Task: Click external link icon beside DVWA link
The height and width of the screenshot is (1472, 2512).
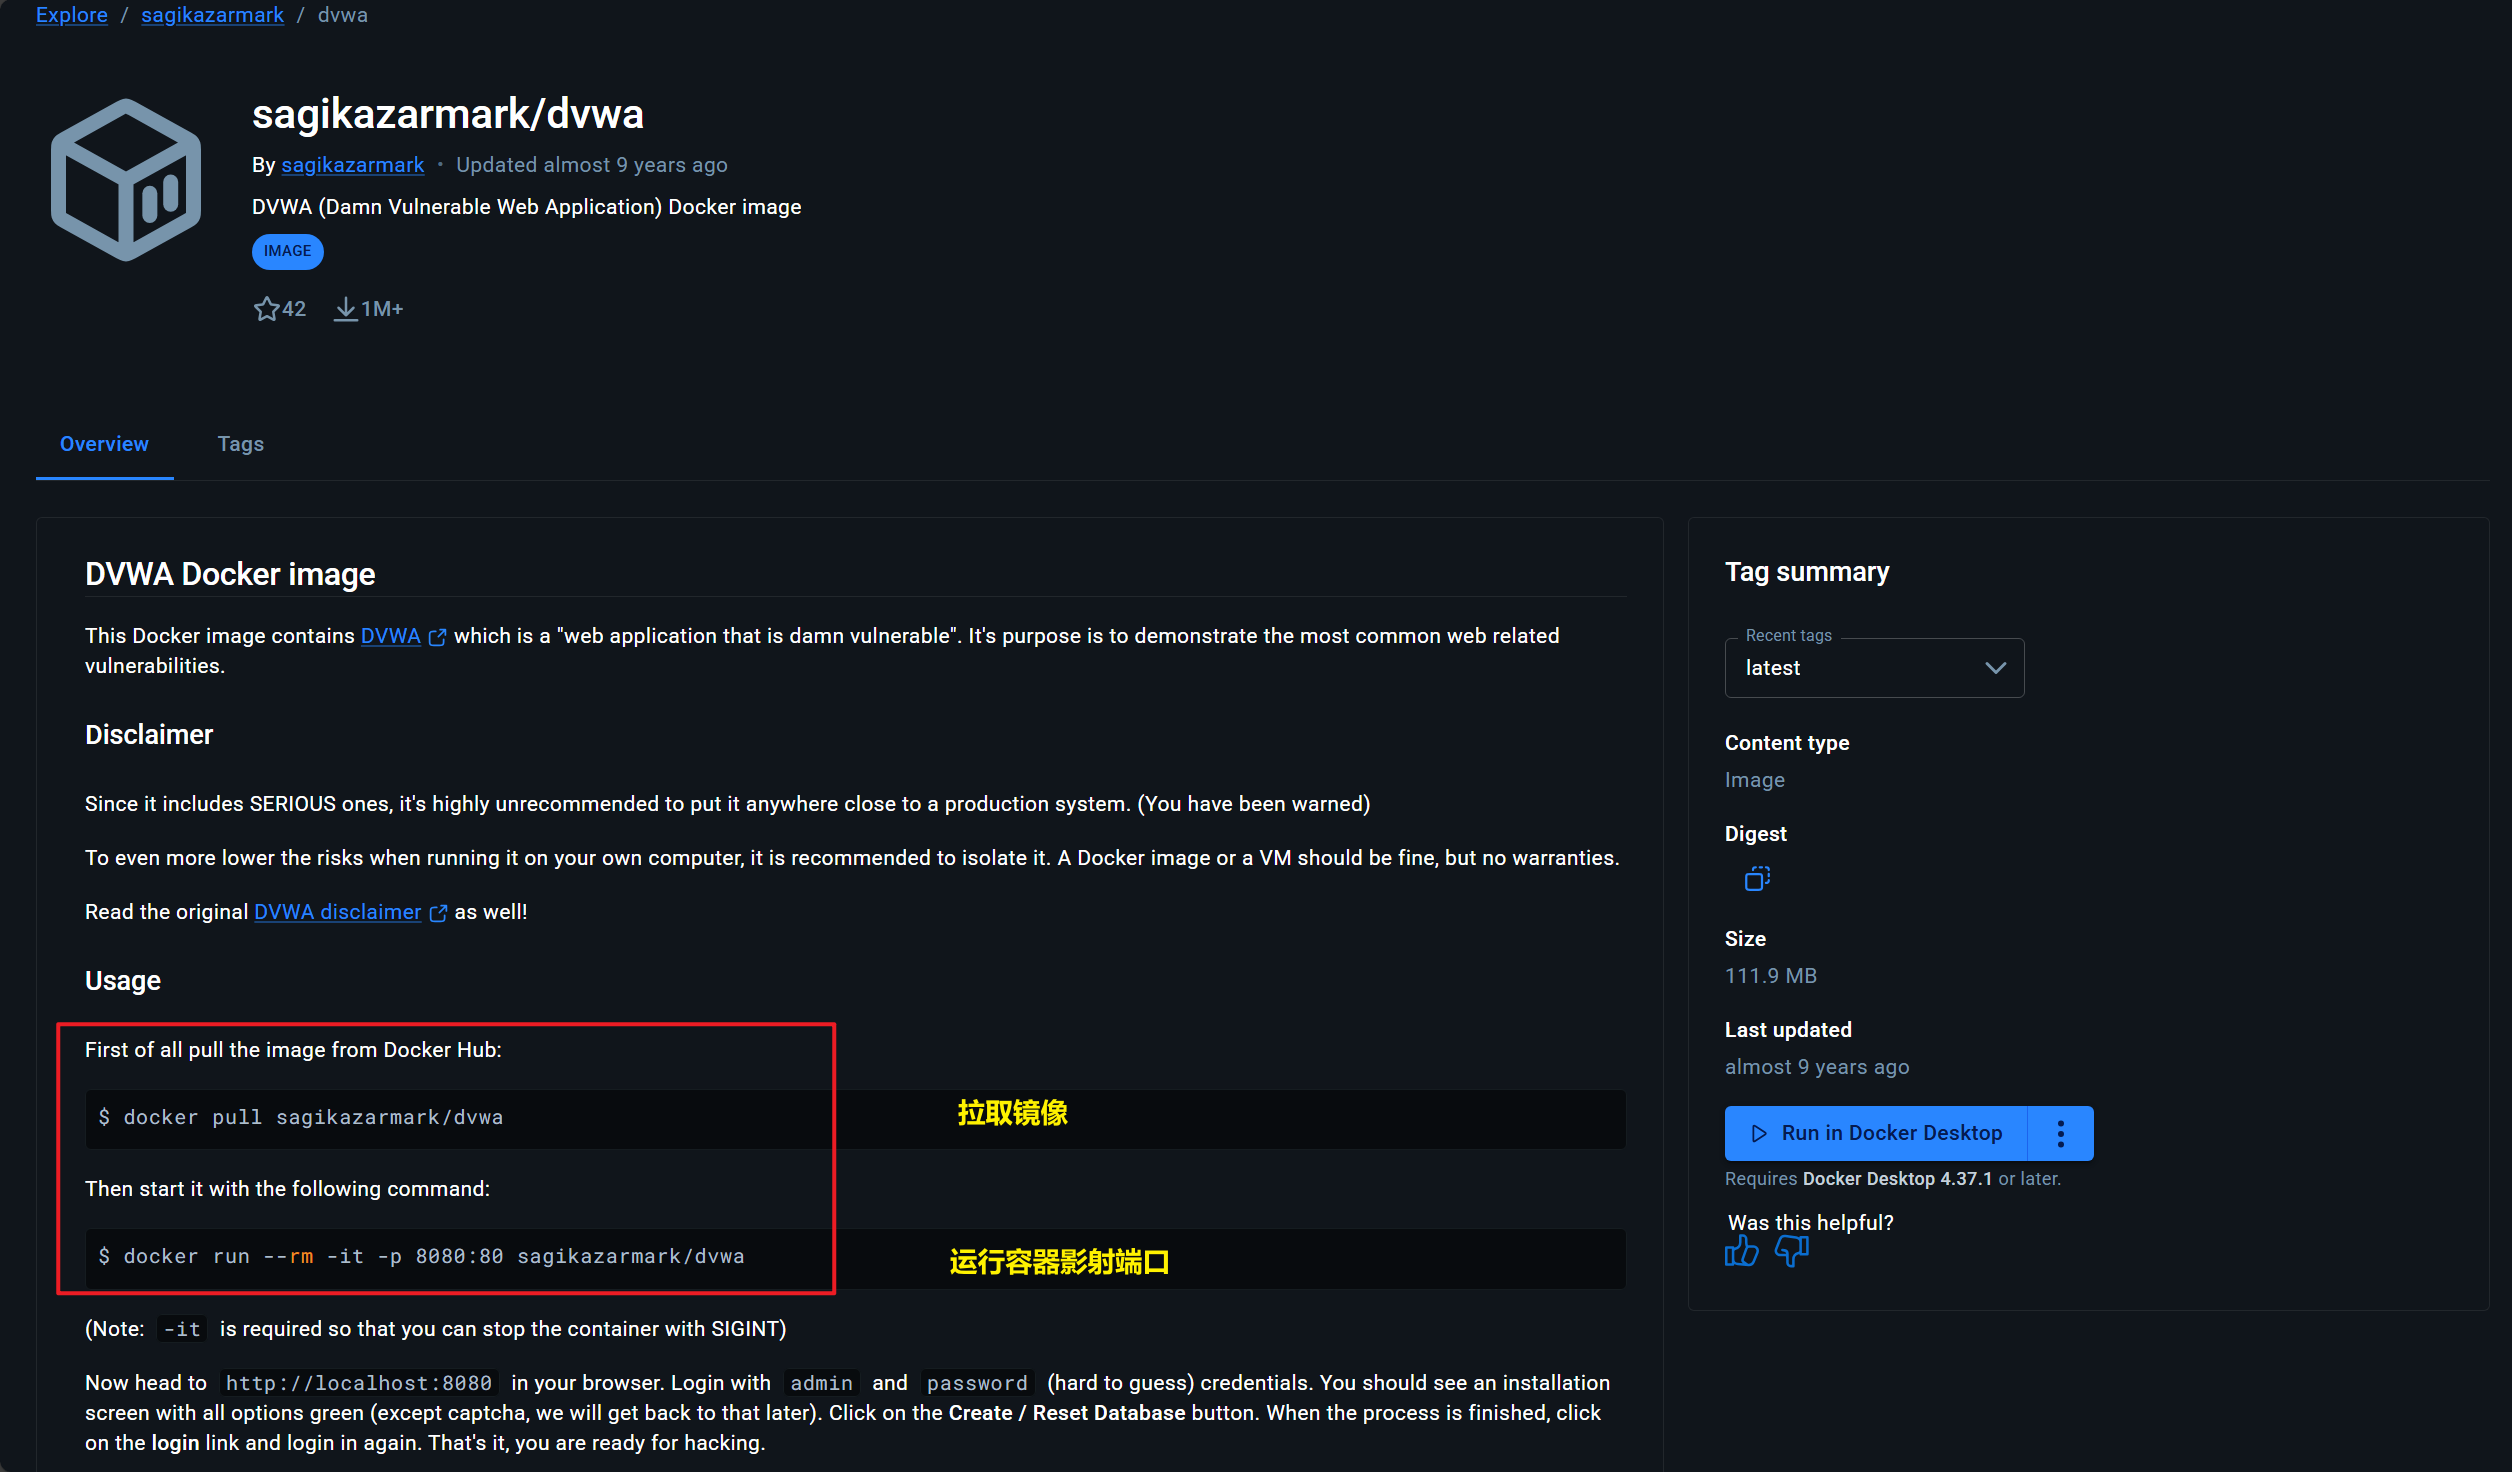Action: (x=437, y=637)
